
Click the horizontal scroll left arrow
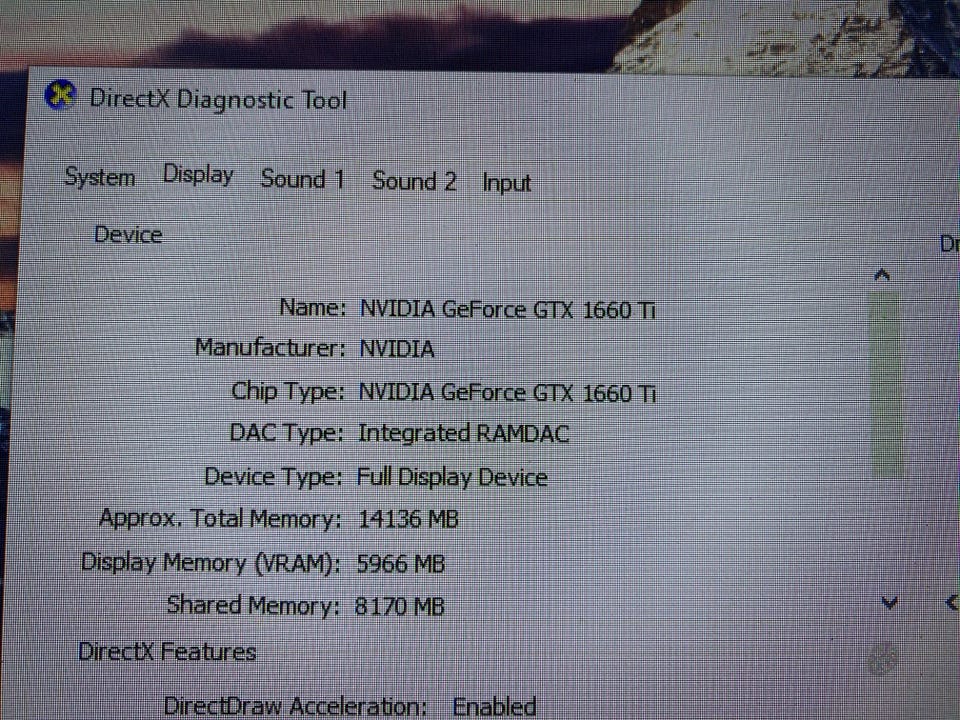(951, 602)
